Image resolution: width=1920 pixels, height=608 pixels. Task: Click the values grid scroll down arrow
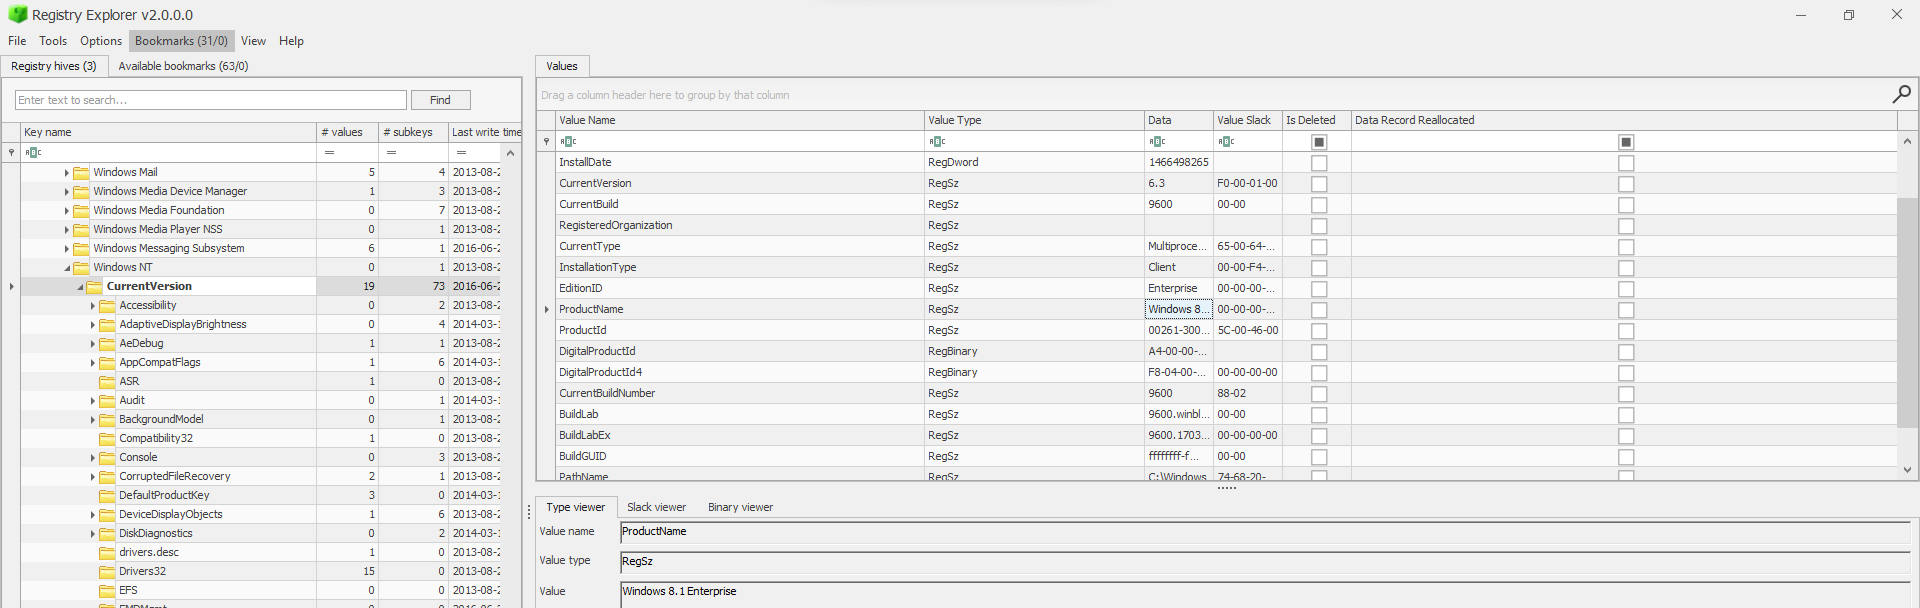point(1907,470)
